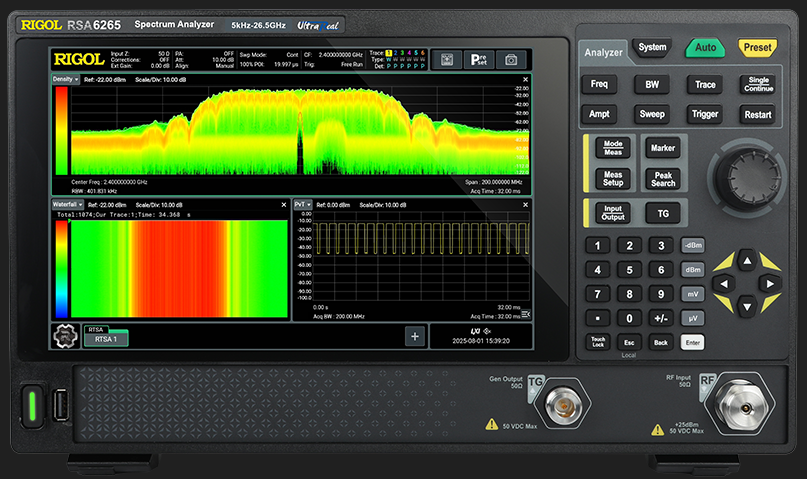Push the left arrow key

click(x=724, y=283)
